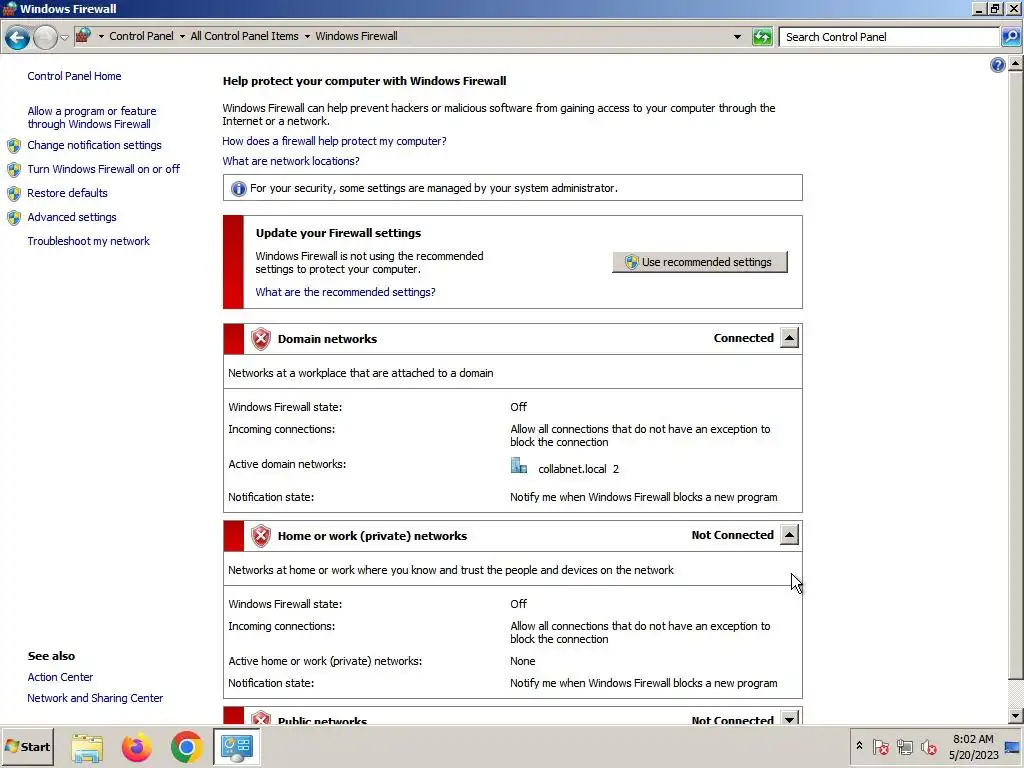
Task: Open Action Center link
Action: pyautogui.click(x=60, y=677)
